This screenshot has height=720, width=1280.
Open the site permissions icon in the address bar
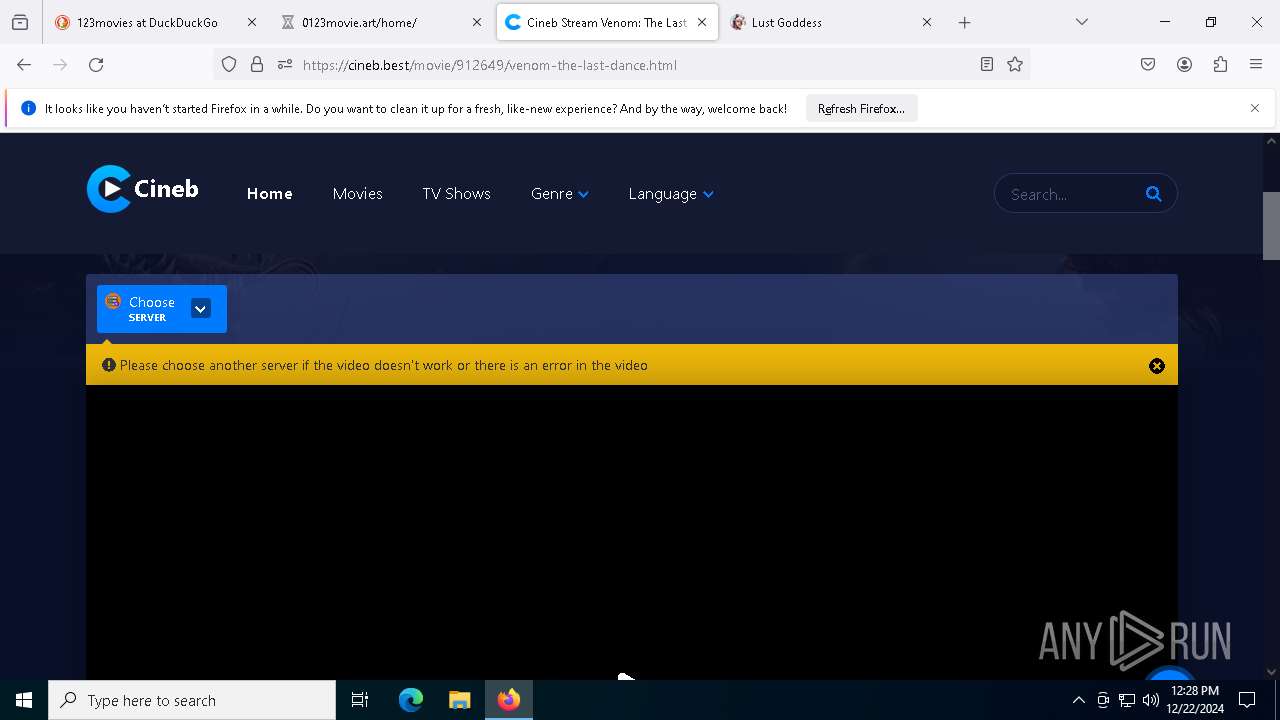[285, 65]
